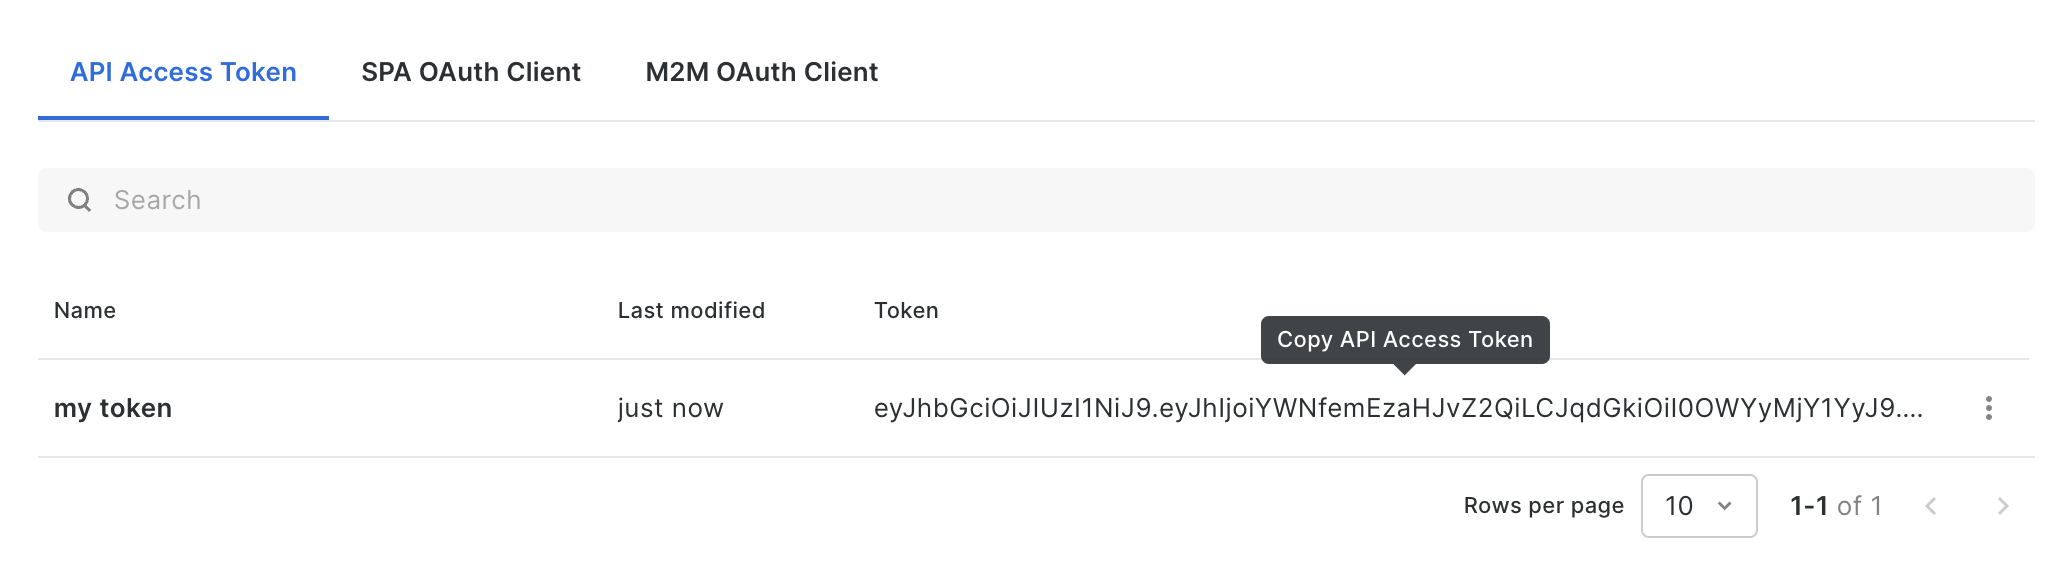The image size is (2072, 576).
Task: Click the Name column header
Action: click(x=85, y=311)
